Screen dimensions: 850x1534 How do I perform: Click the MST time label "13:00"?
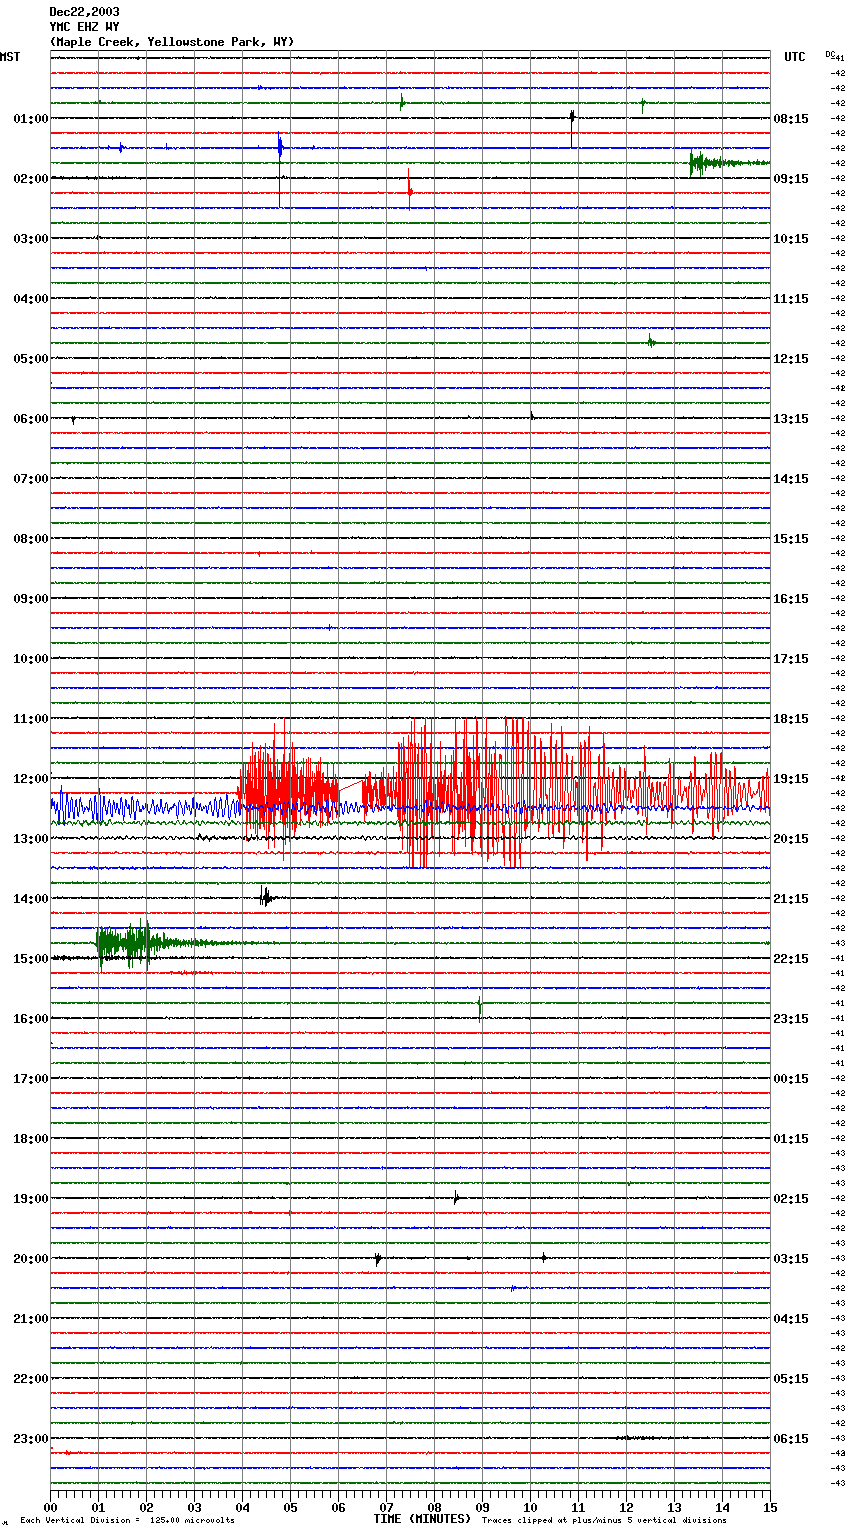point(31,839)
